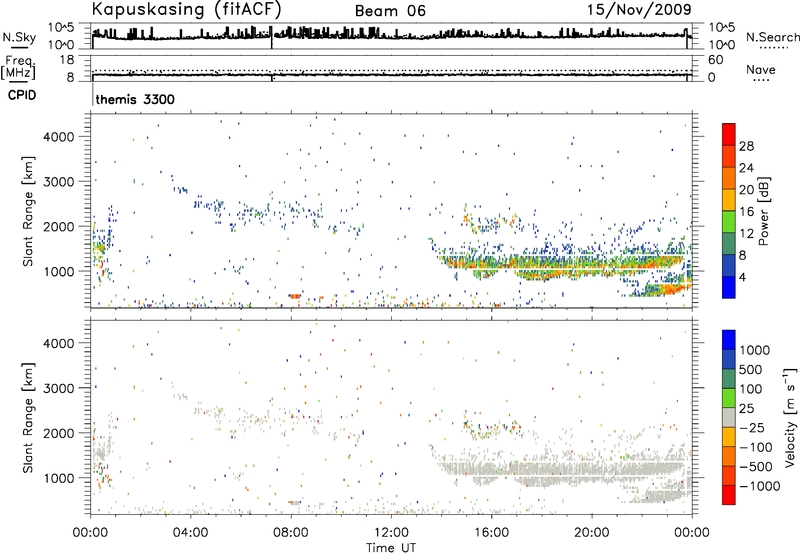
Task: Pick red bottom segment of velocity colorbar
Action: 729,495
